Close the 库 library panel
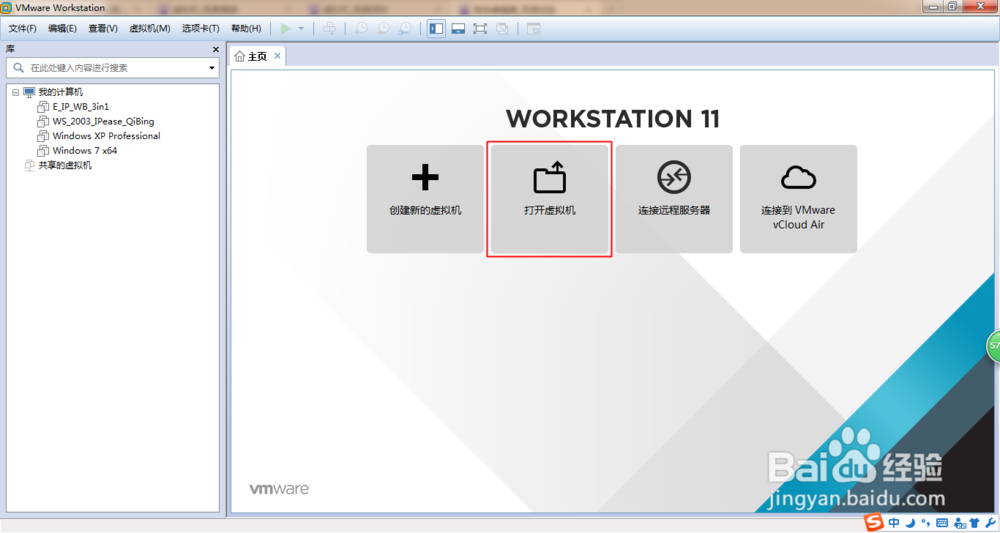Image resolution: width=1000 pixels, height=533 pixels. click(x=216, y=49)
